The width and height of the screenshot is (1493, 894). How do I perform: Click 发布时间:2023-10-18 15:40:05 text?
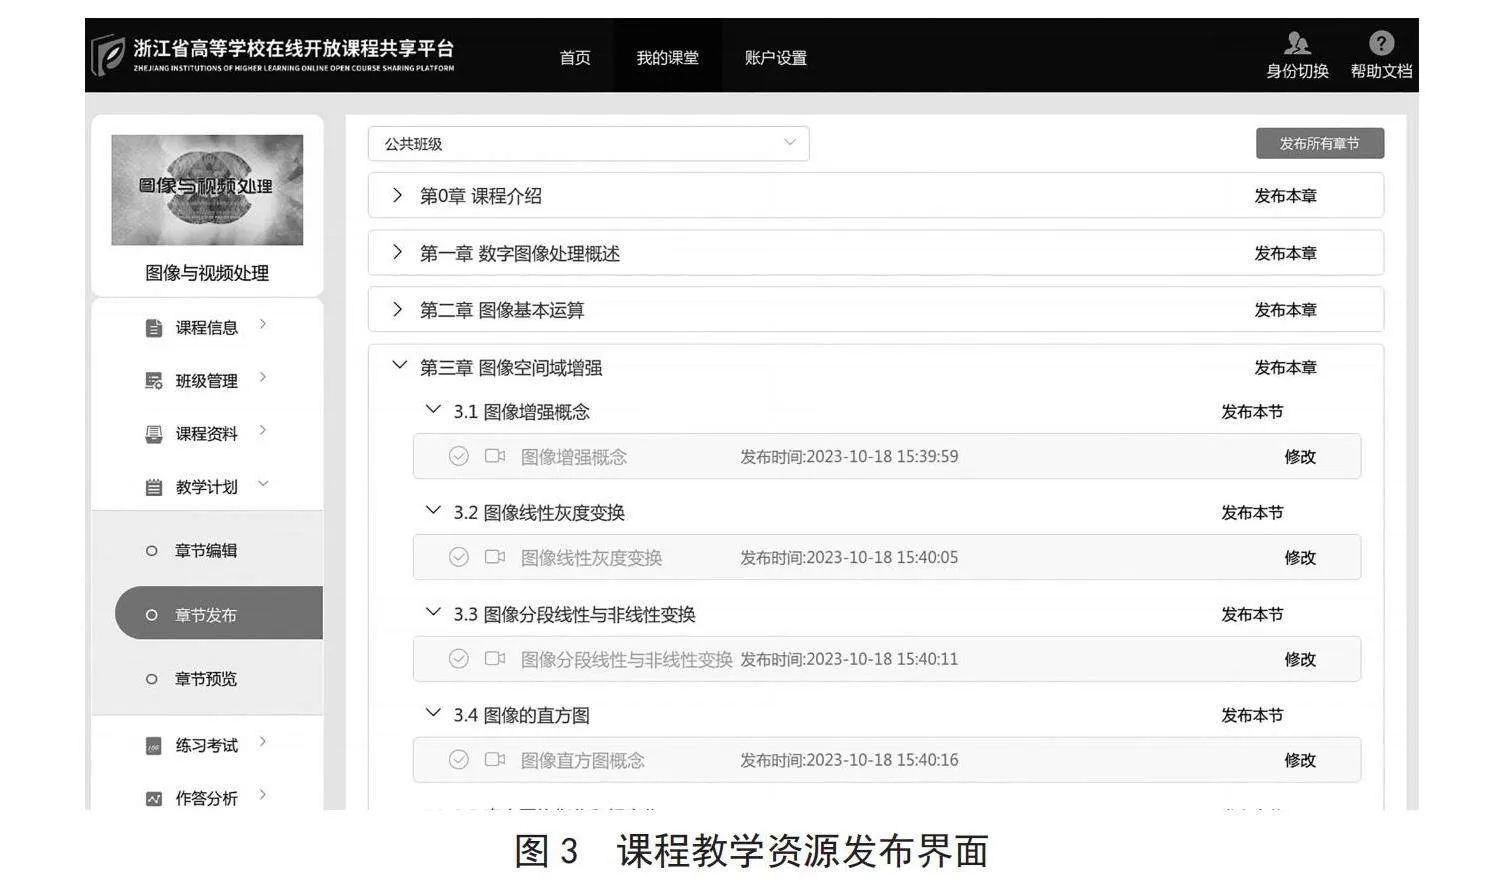tap(849, 558)
